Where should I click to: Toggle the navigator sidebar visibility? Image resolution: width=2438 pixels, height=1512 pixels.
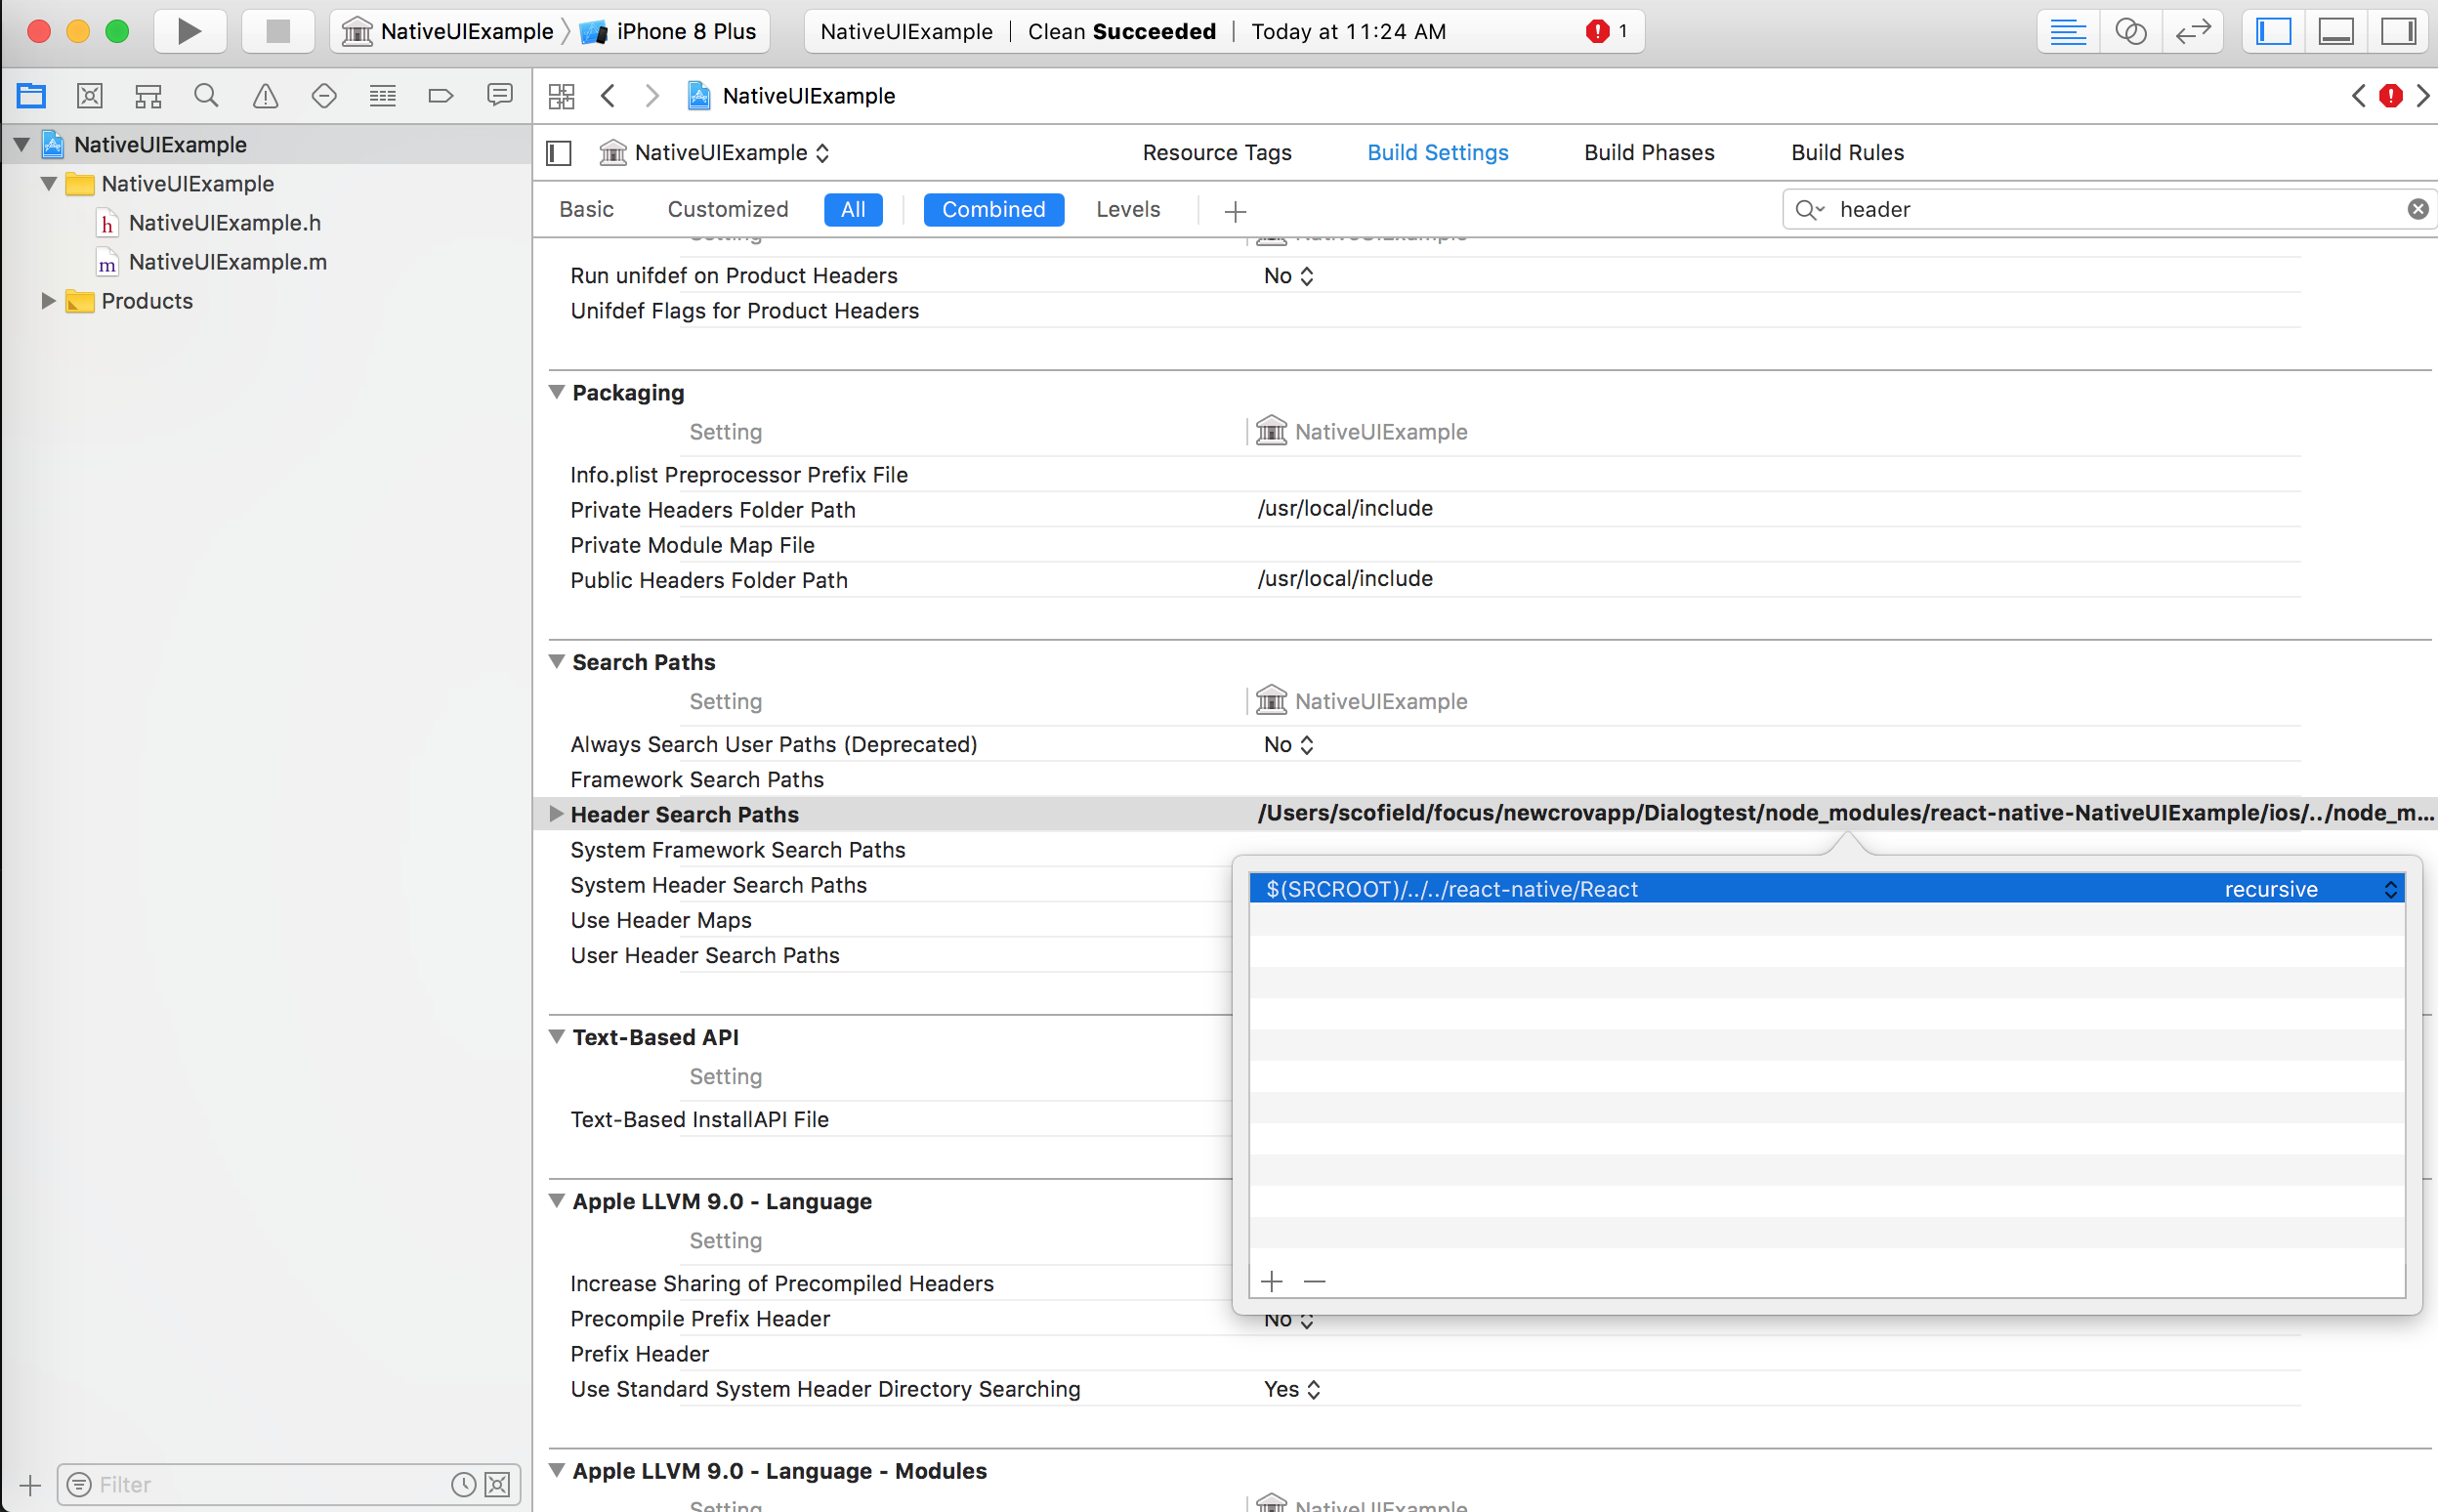[2272, 31]
